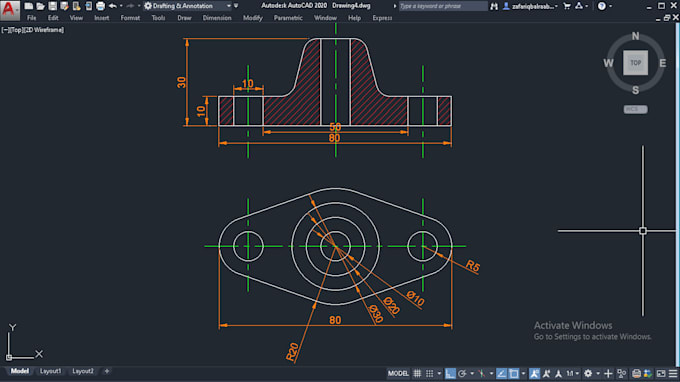Expand the redo history dropdown arrow
This screenshot has height=382, width=680.
coord(139,6)
